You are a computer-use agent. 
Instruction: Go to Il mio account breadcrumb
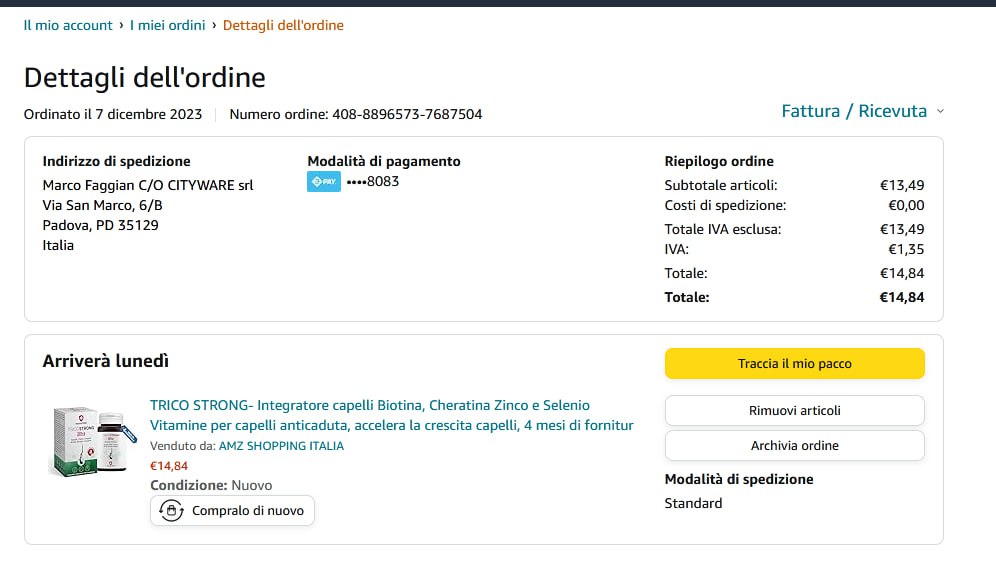(x=68, y=25)
